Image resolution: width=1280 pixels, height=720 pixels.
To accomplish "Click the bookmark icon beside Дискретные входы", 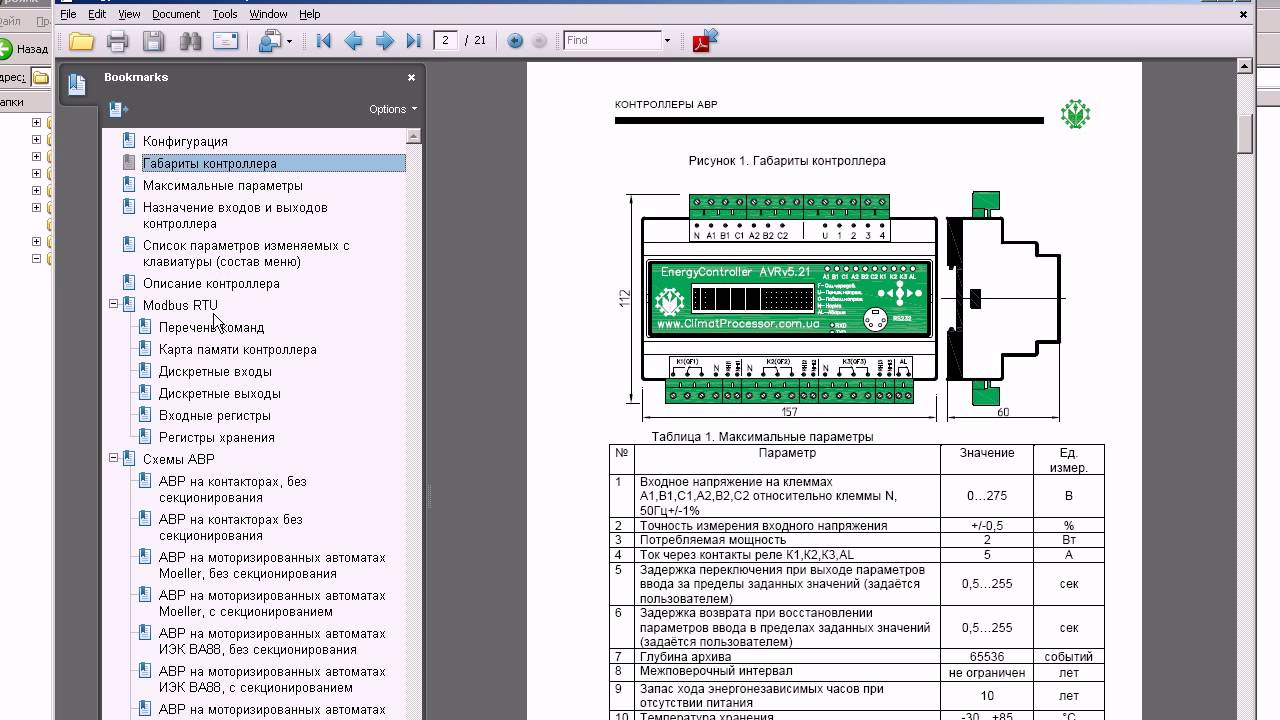I will tap(144, 371).
